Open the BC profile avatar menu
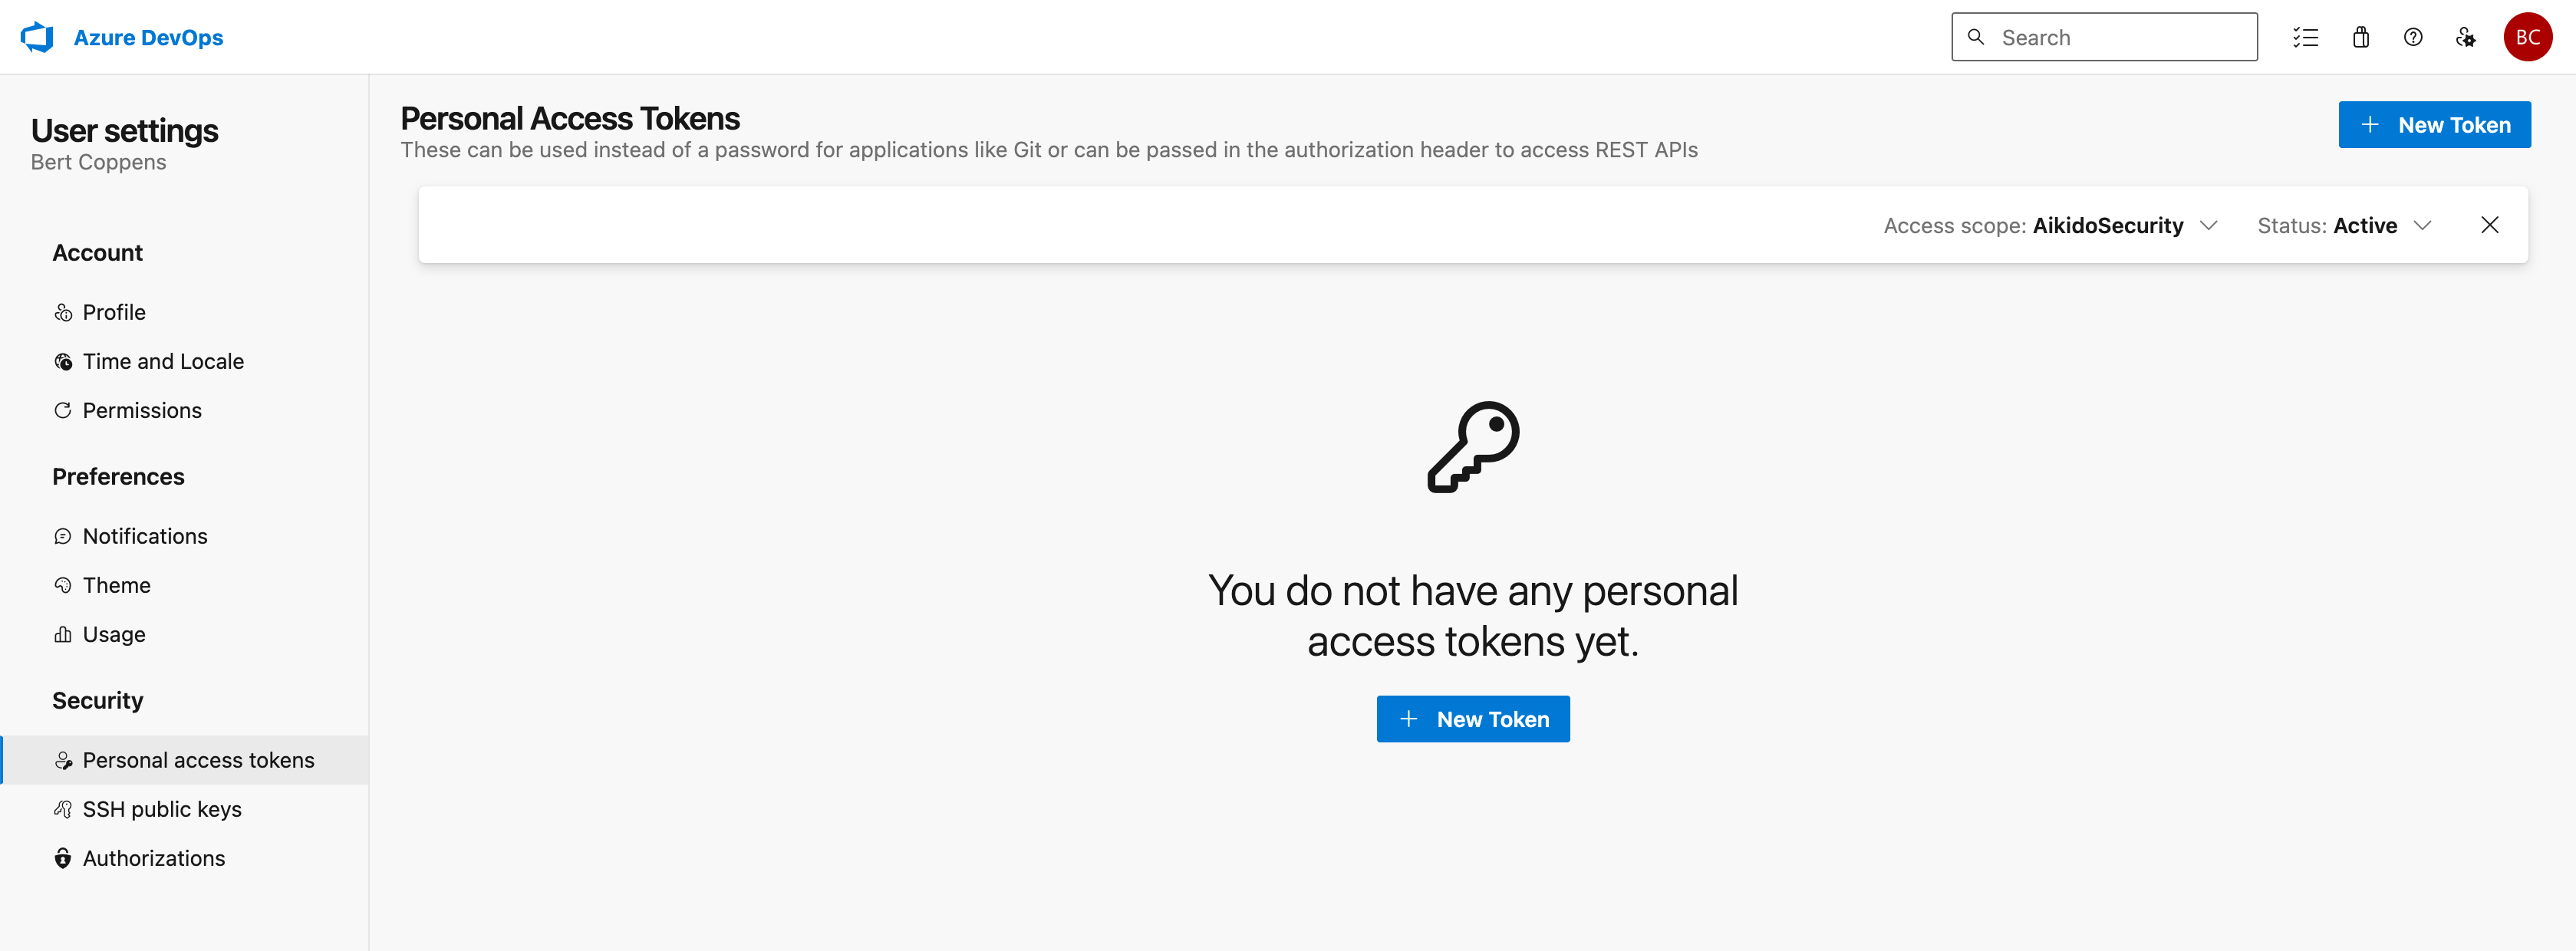Screen dimensions: 2576x951 coord(2528,37)
